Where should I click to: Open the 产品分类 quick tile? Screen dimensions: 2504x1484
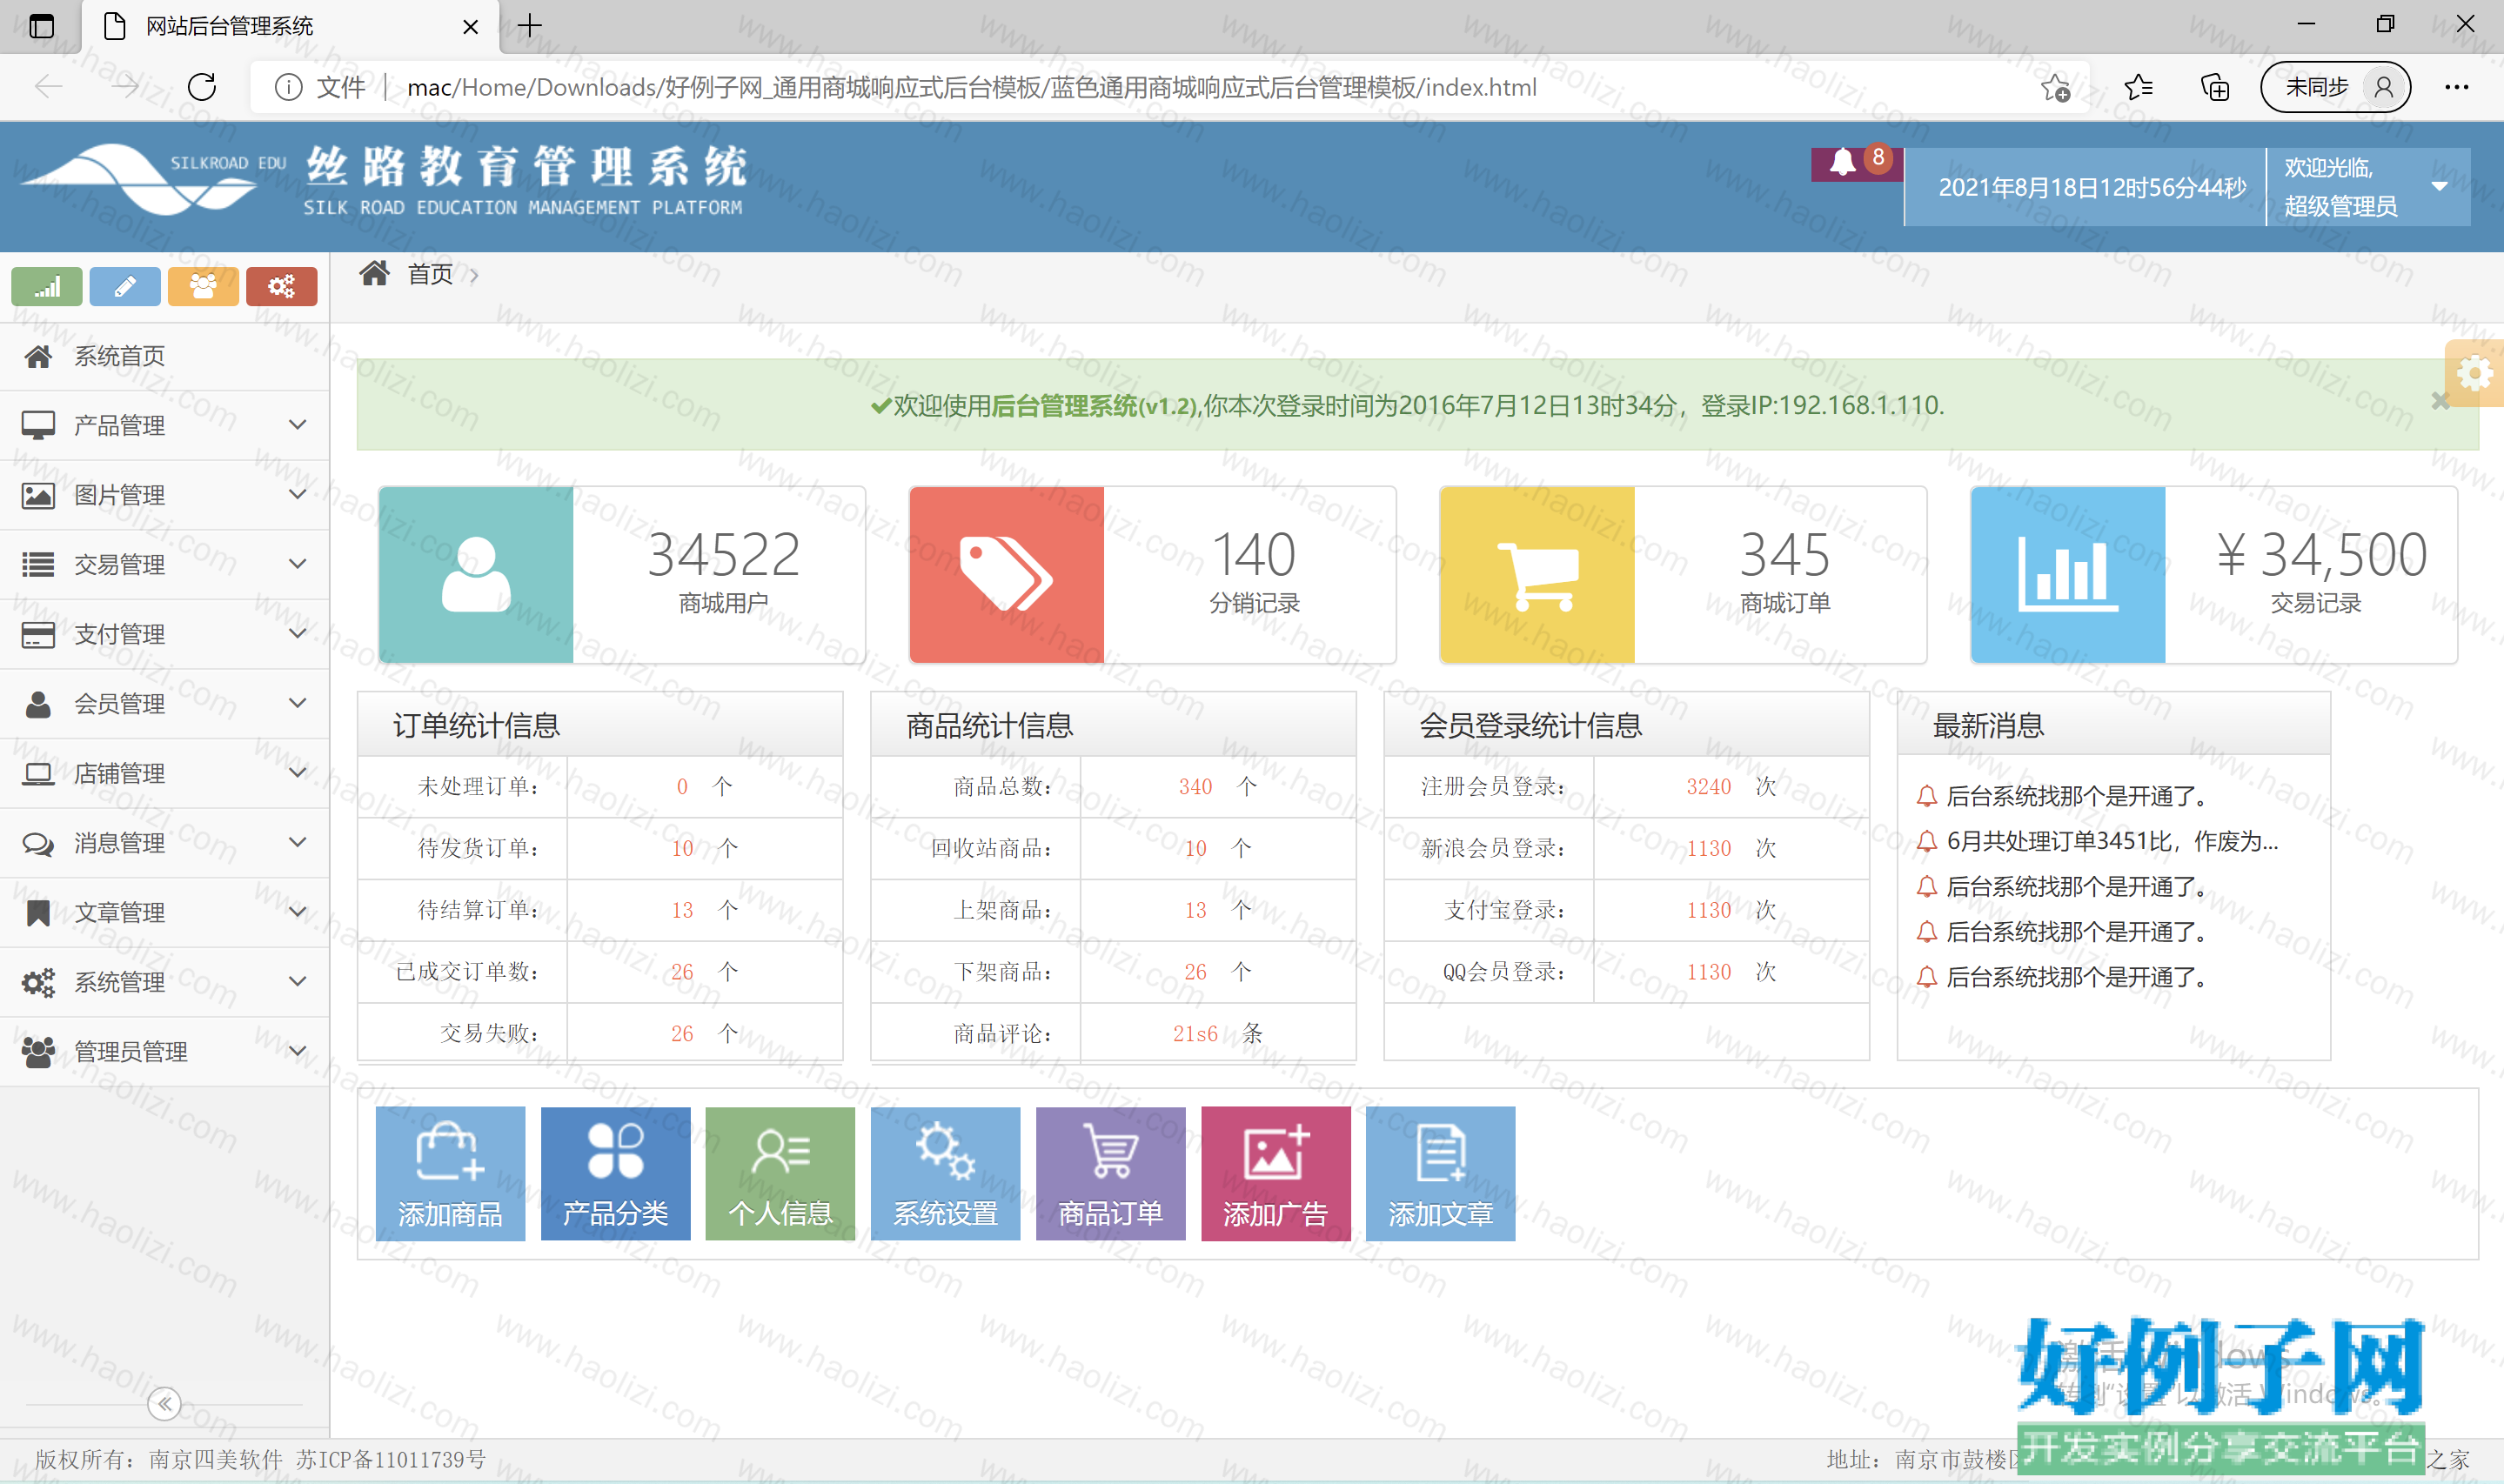click(615, 1174)
